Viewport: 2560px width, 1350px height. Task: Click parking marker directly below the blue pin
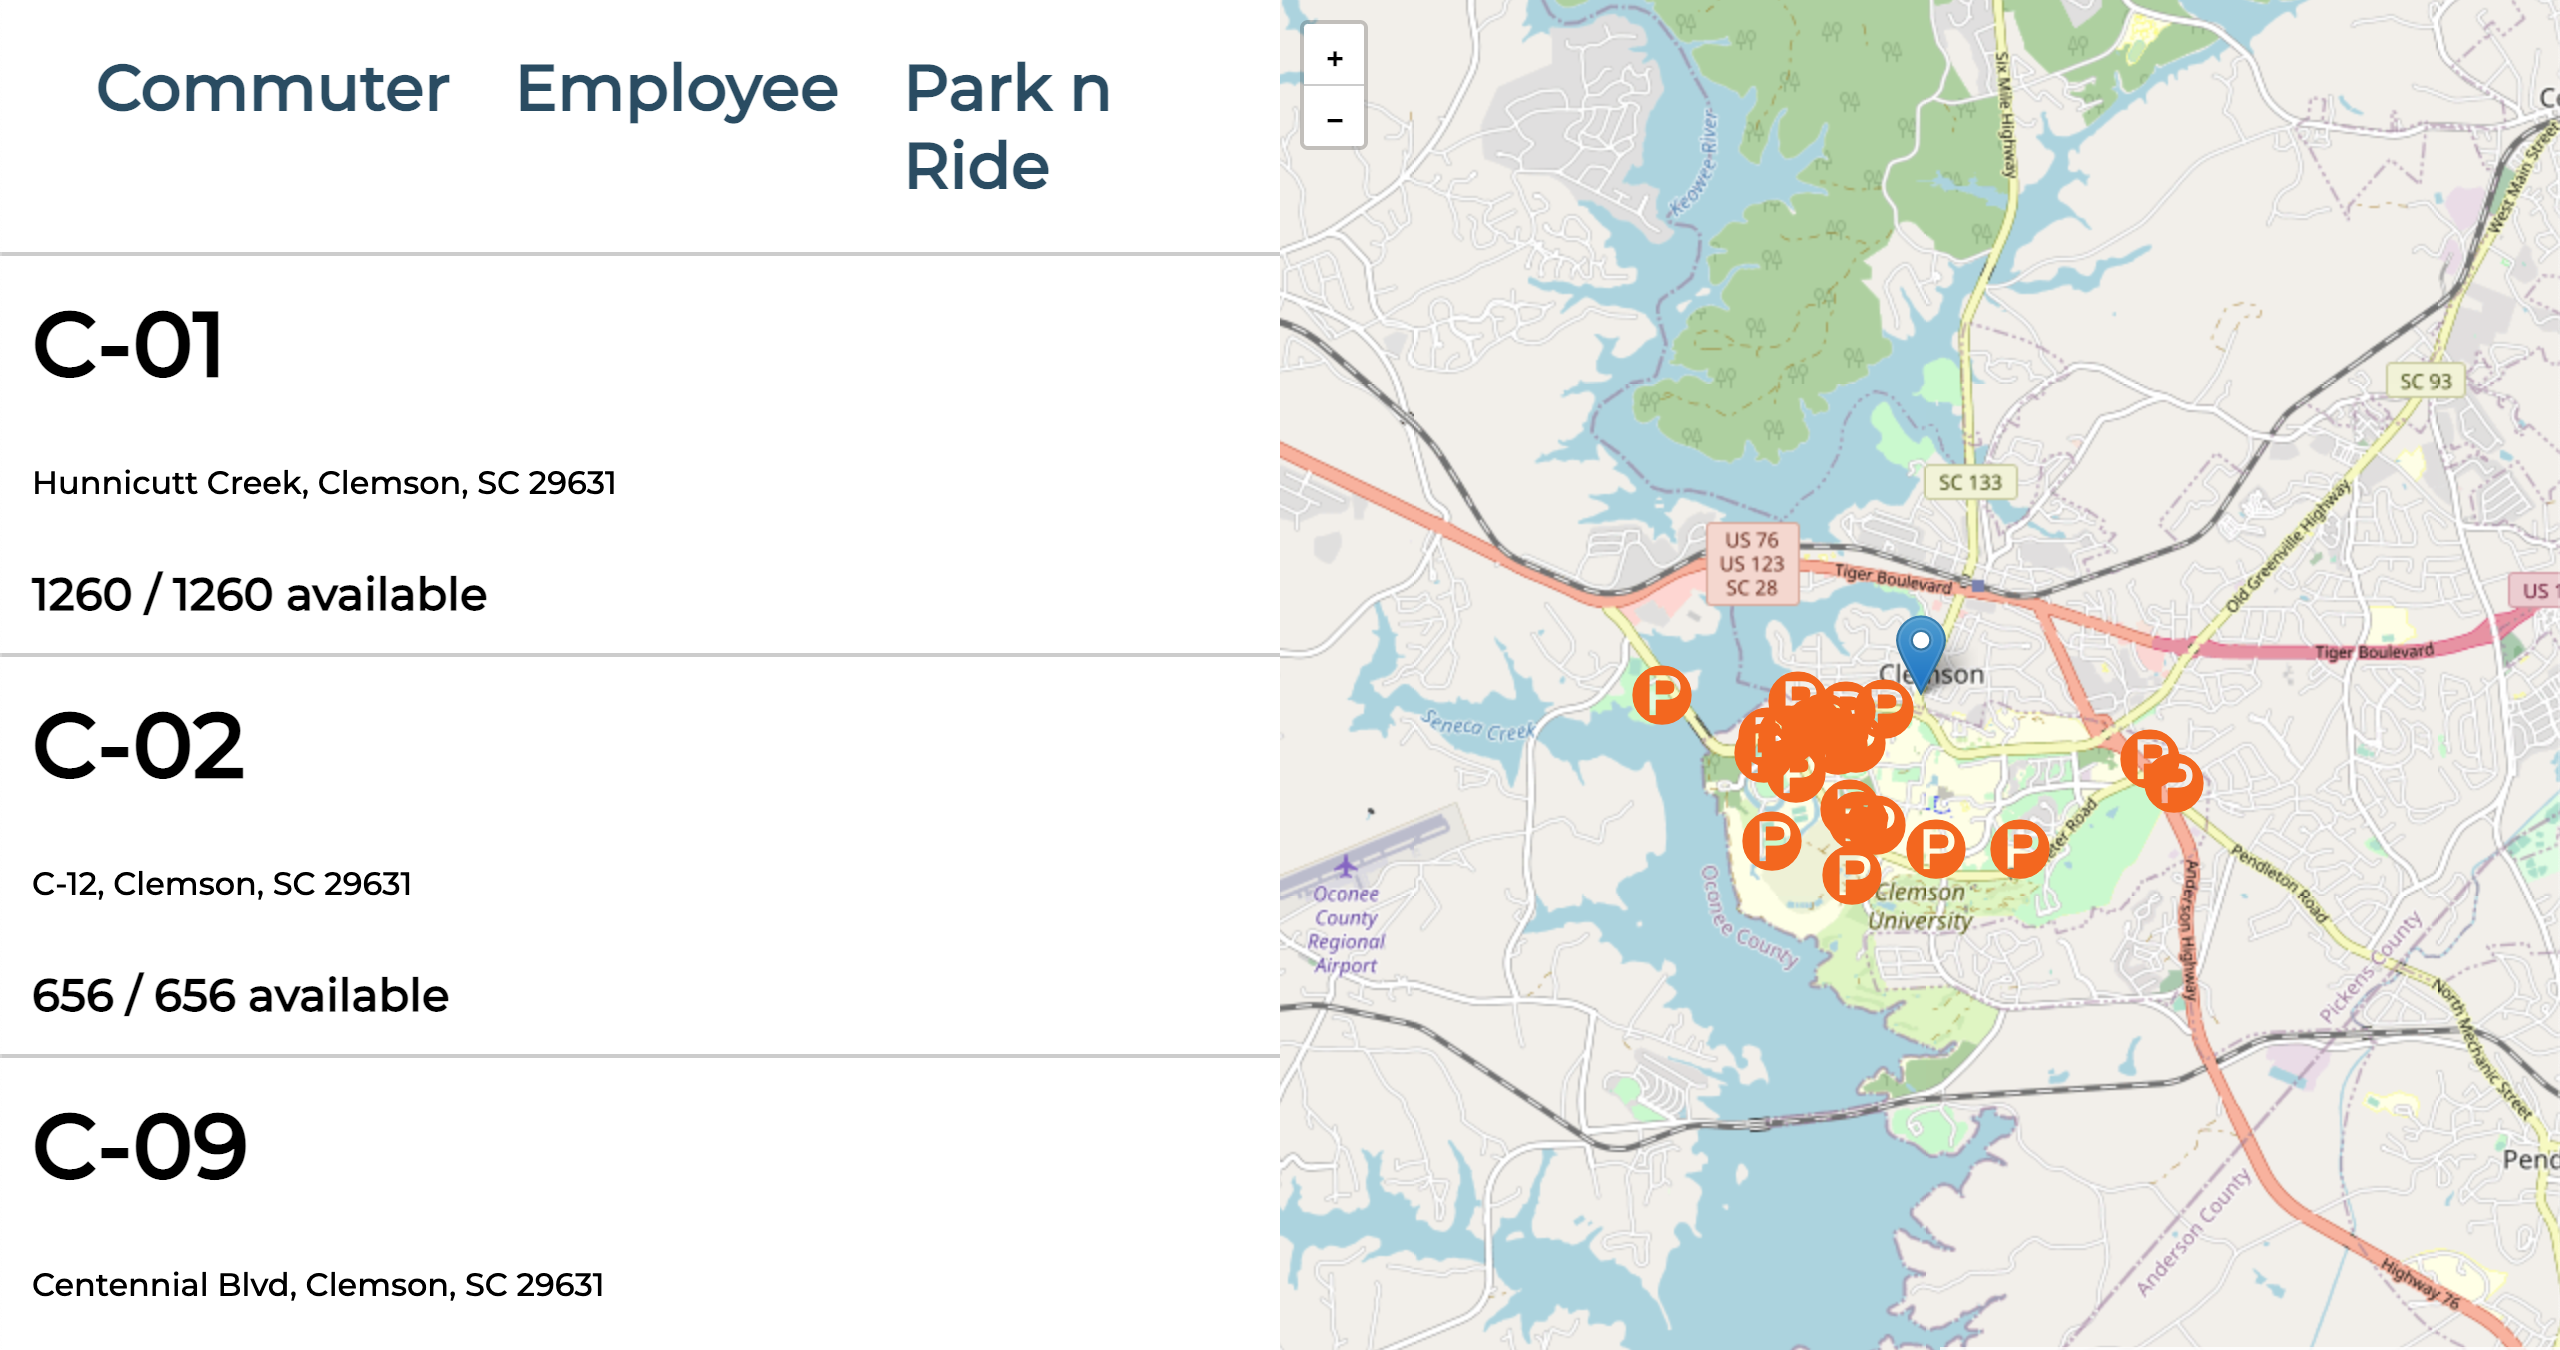1886,708
